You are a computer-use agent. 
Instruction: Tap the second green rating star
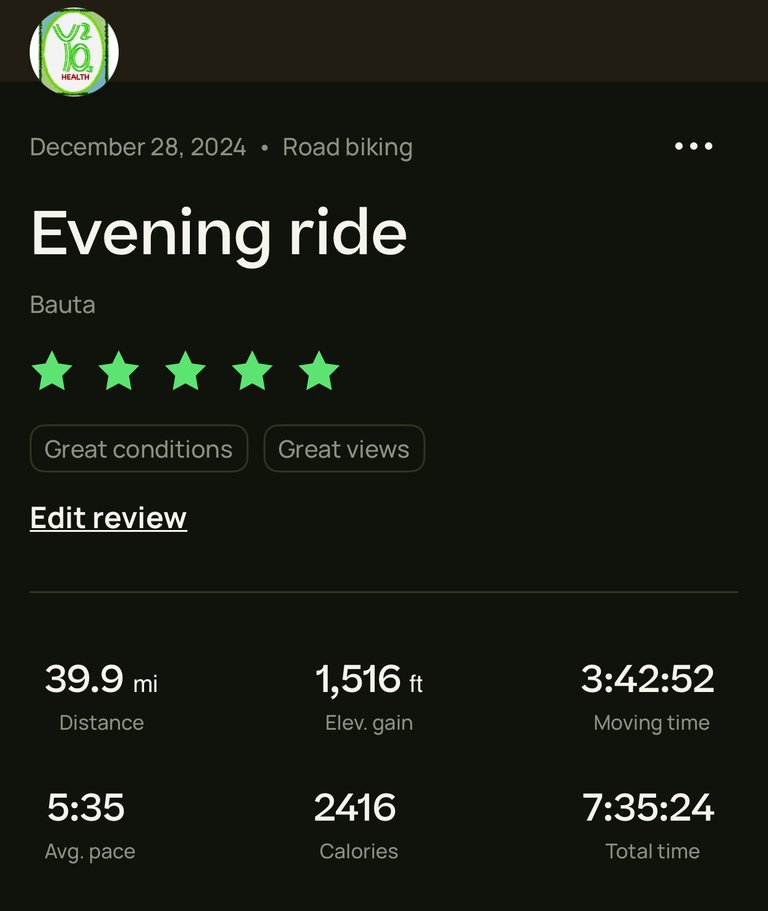(119, 371)
